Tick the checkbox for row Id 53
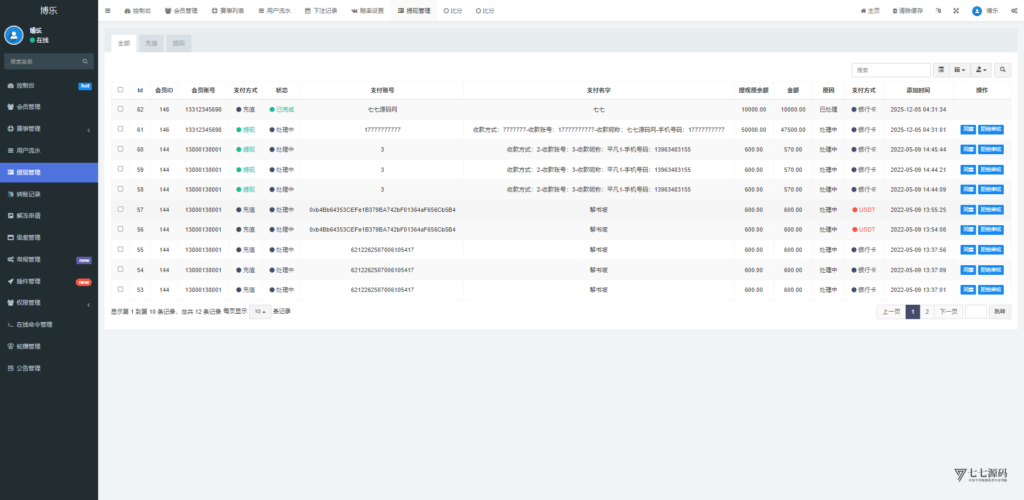The width and height of the screenshot is (1024, 500). tap(120, 289)
